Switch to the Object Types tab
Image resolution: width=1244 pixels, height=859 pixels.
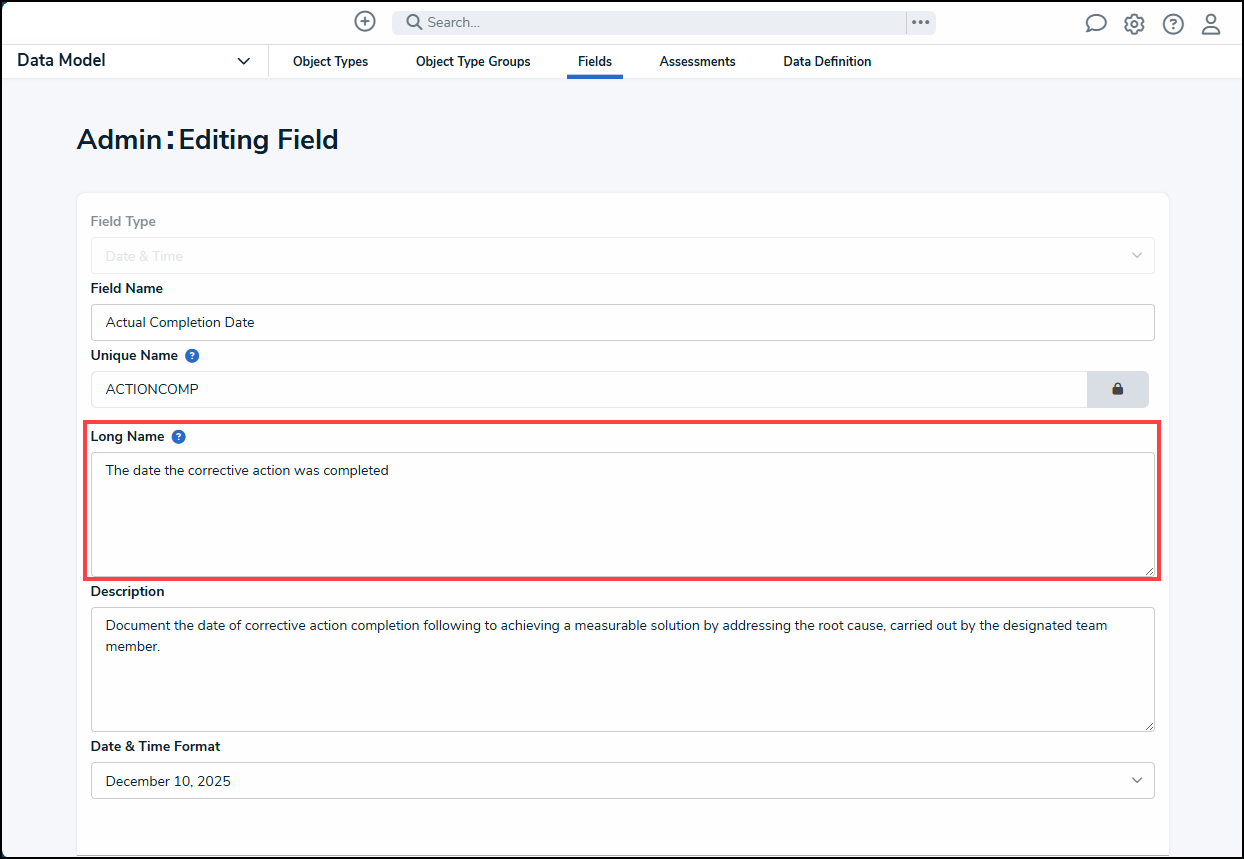tap(330, 62)
